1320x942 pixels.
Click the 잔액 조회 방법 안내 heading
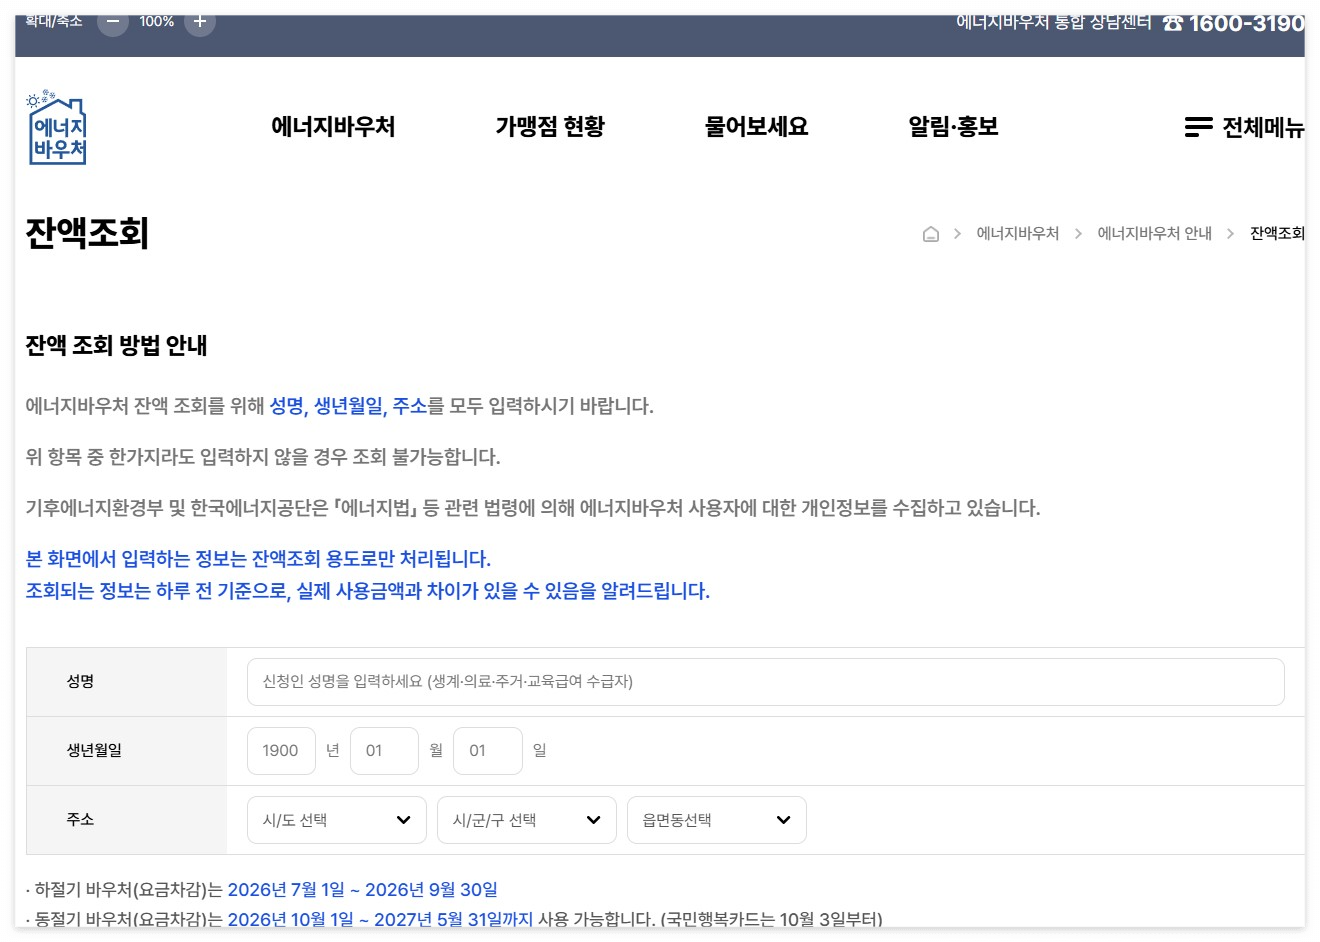point(116,346)
